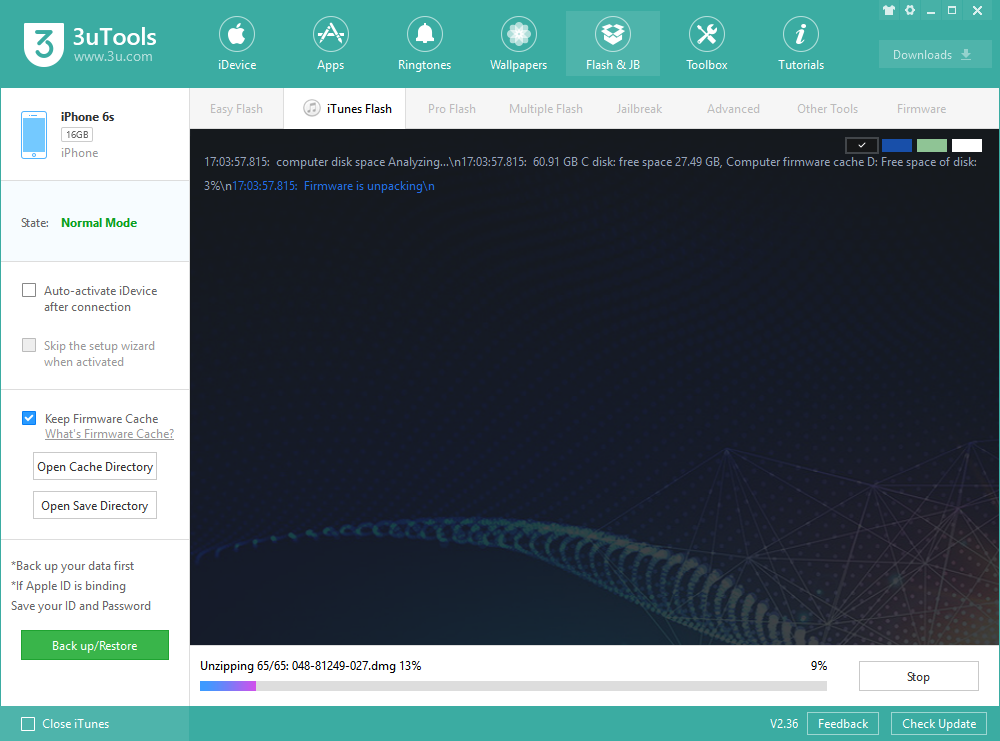Click the Feedback button
The image size is (1000, 741).
(x=842, y=724)
